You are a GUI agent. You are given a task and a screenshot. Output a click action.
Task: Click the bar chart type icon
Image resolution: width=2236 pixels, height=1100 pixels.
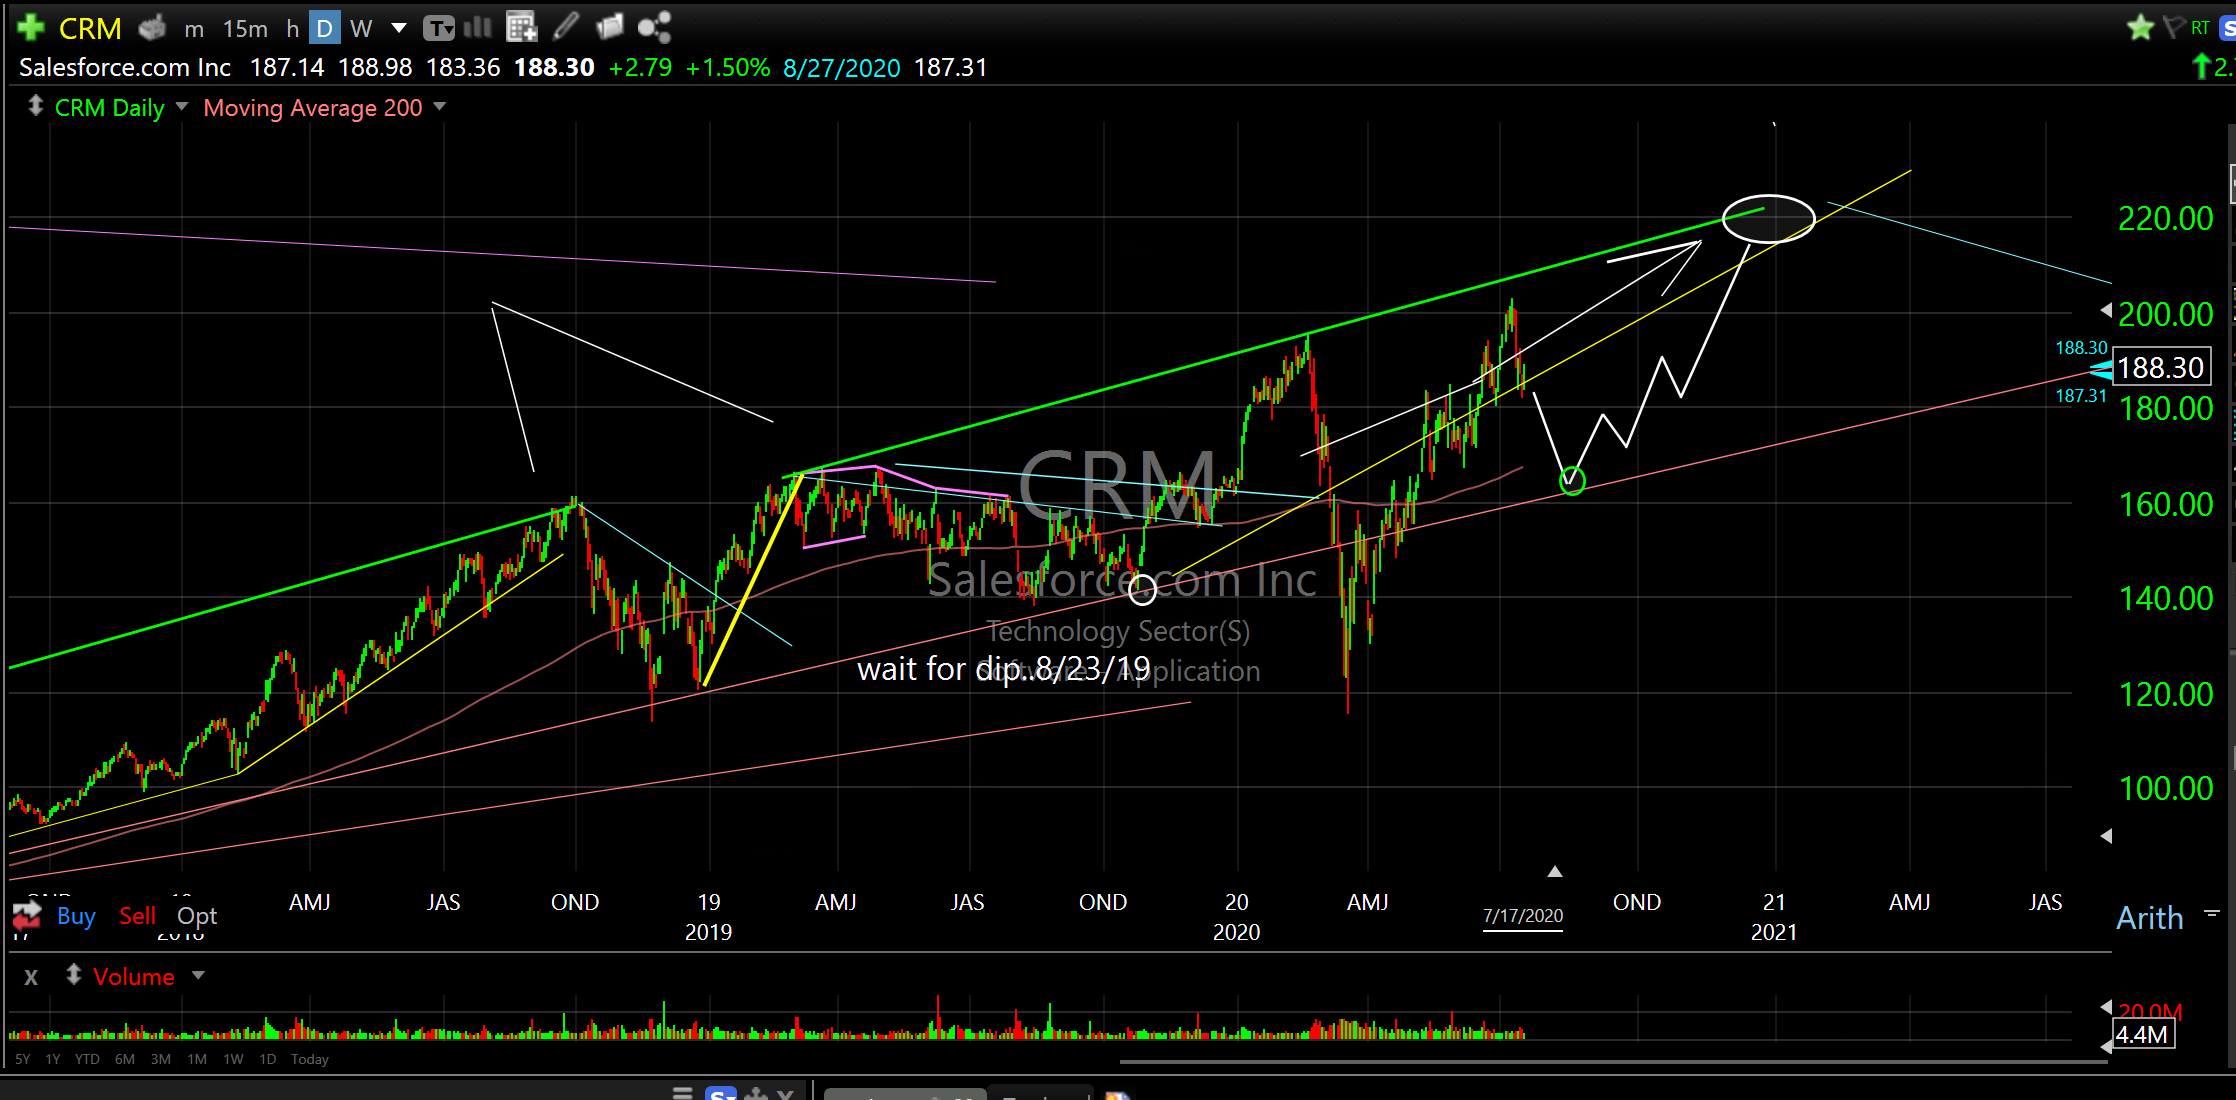click(x=478, y=28)
